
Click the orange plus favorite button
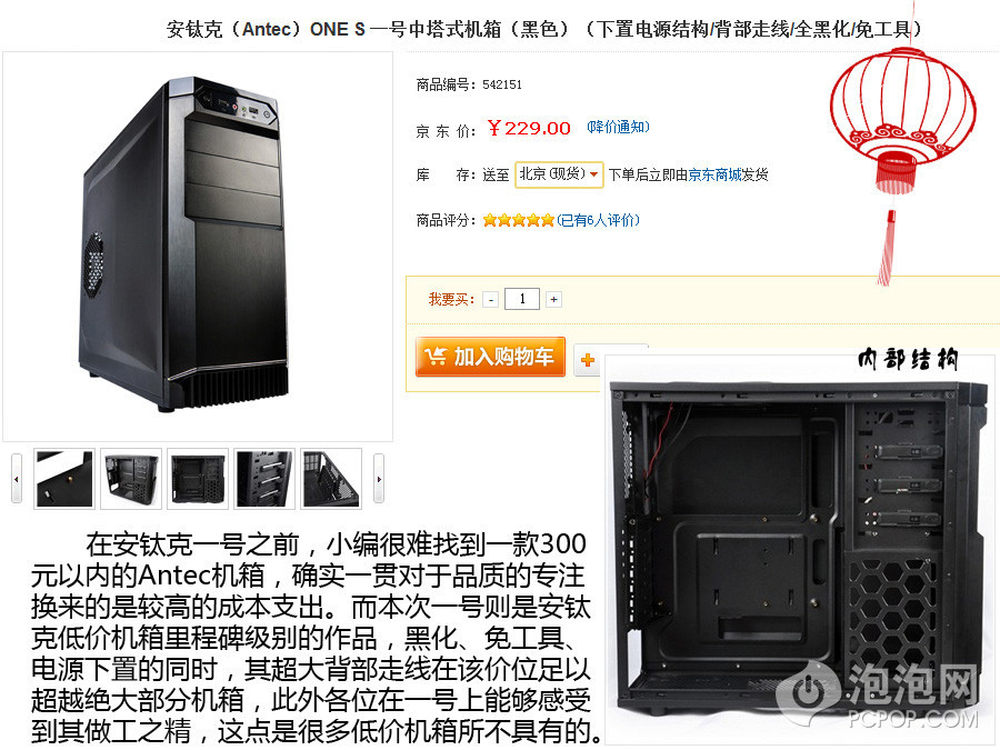(x=587, y=360)
